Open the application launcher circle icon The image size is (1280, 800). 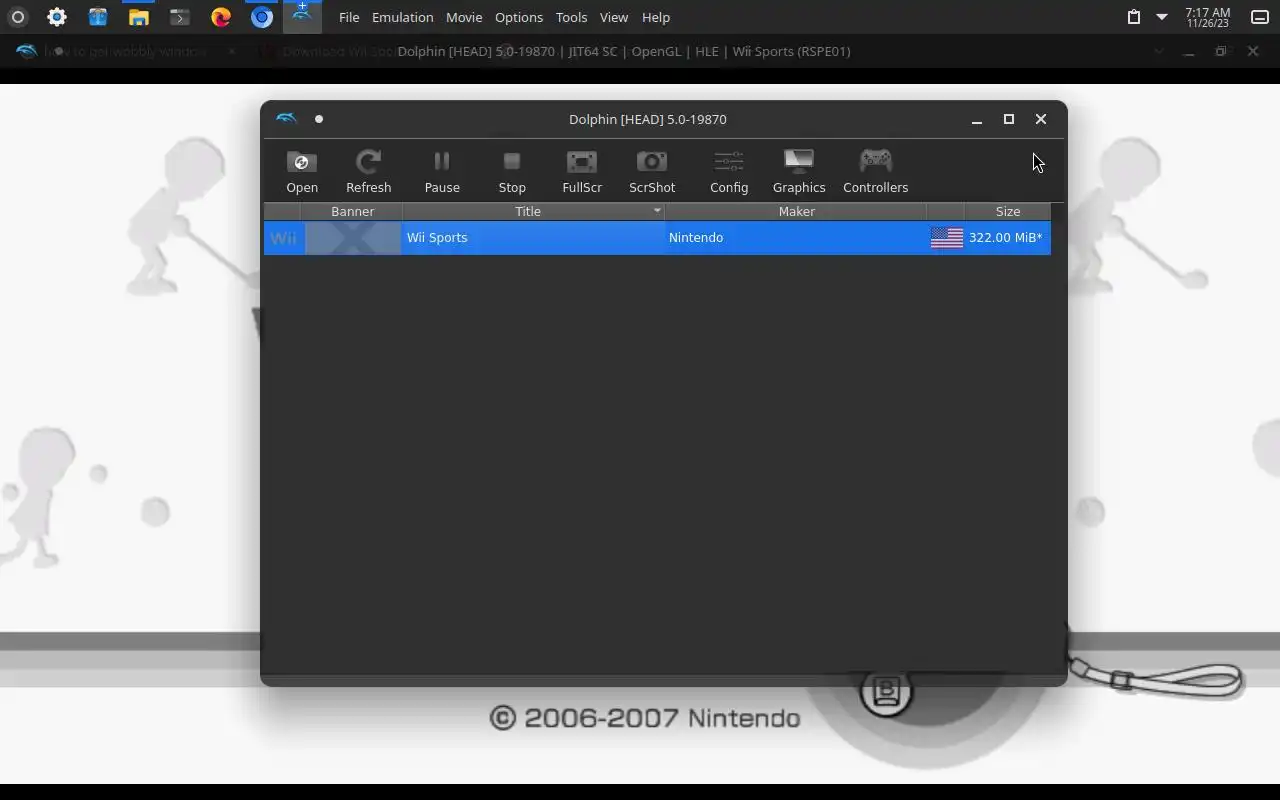[x=17, y=17]
